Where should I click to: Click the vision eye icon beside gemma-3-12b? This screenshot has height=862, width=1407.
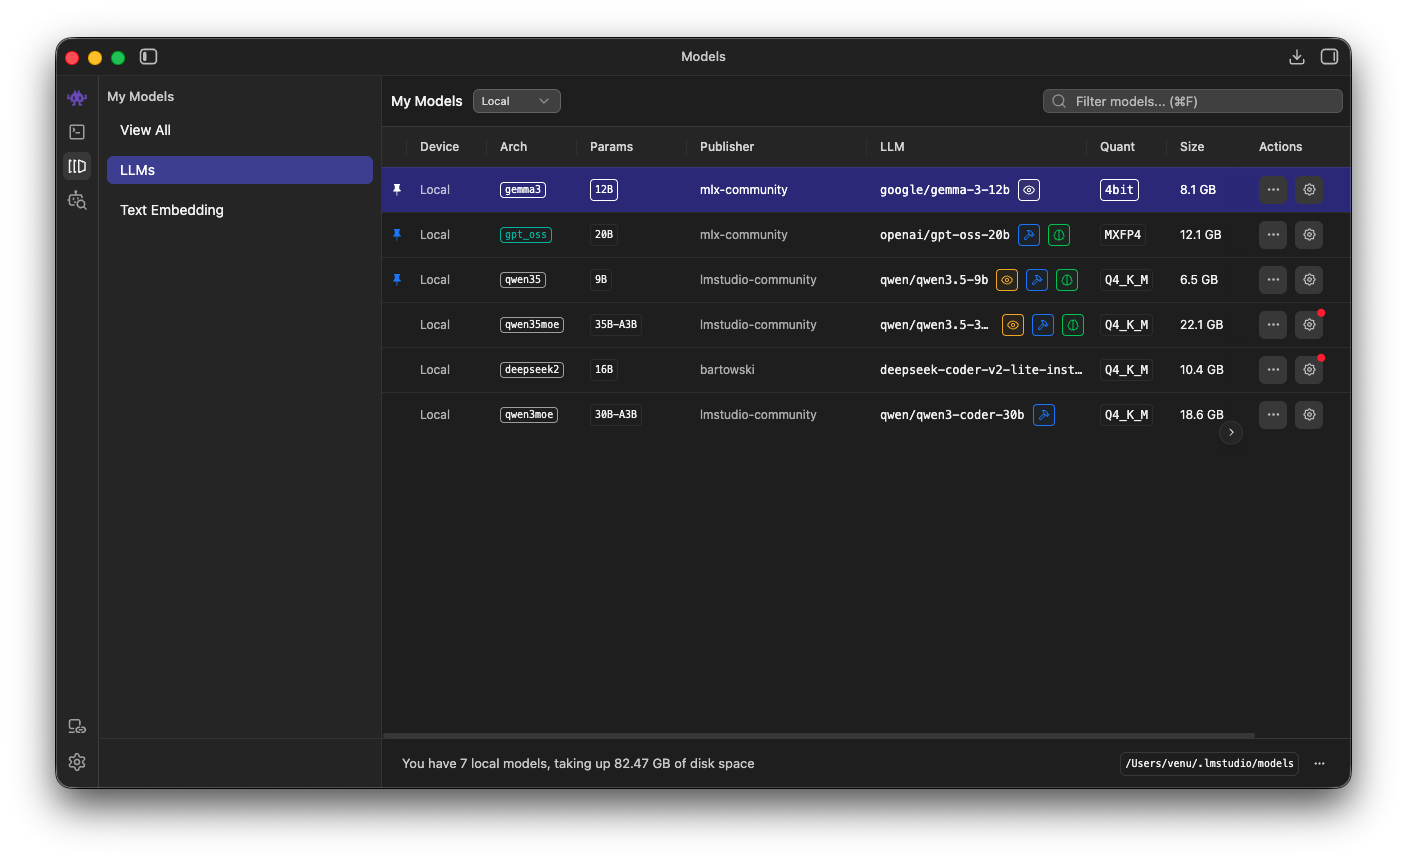[1029, 190]
